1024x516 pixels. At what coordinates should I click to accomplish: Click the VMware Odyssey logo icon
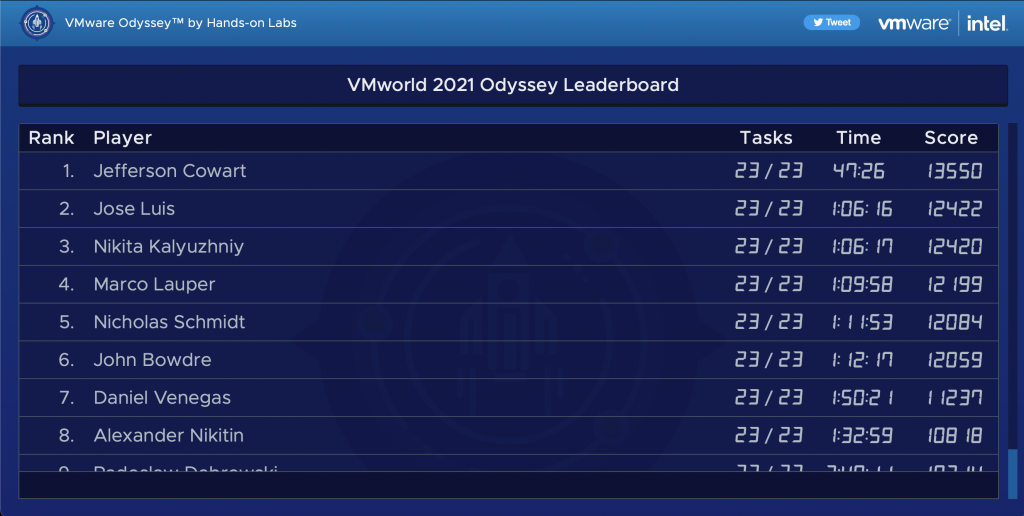37,22
